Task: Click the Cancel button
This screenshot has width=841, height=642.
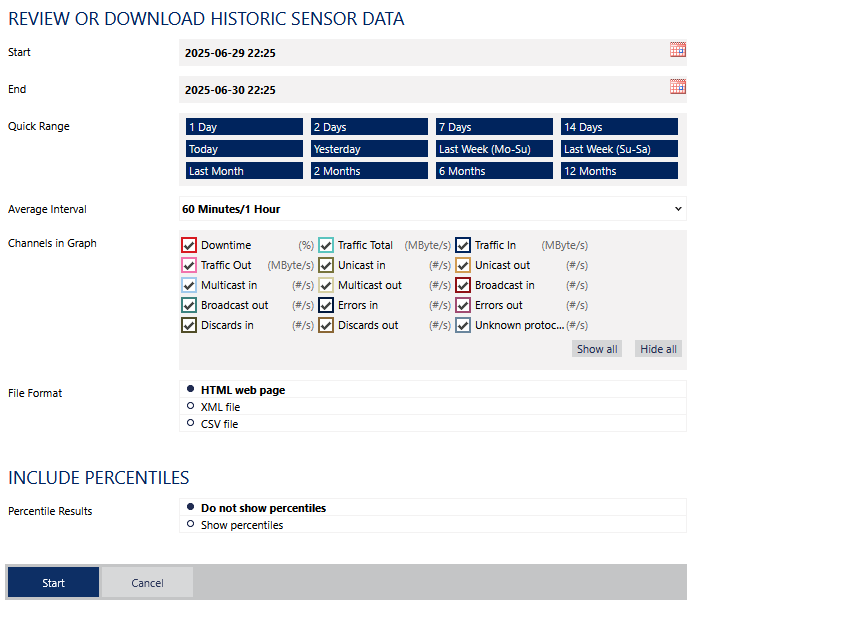Action: pos(147,582)
